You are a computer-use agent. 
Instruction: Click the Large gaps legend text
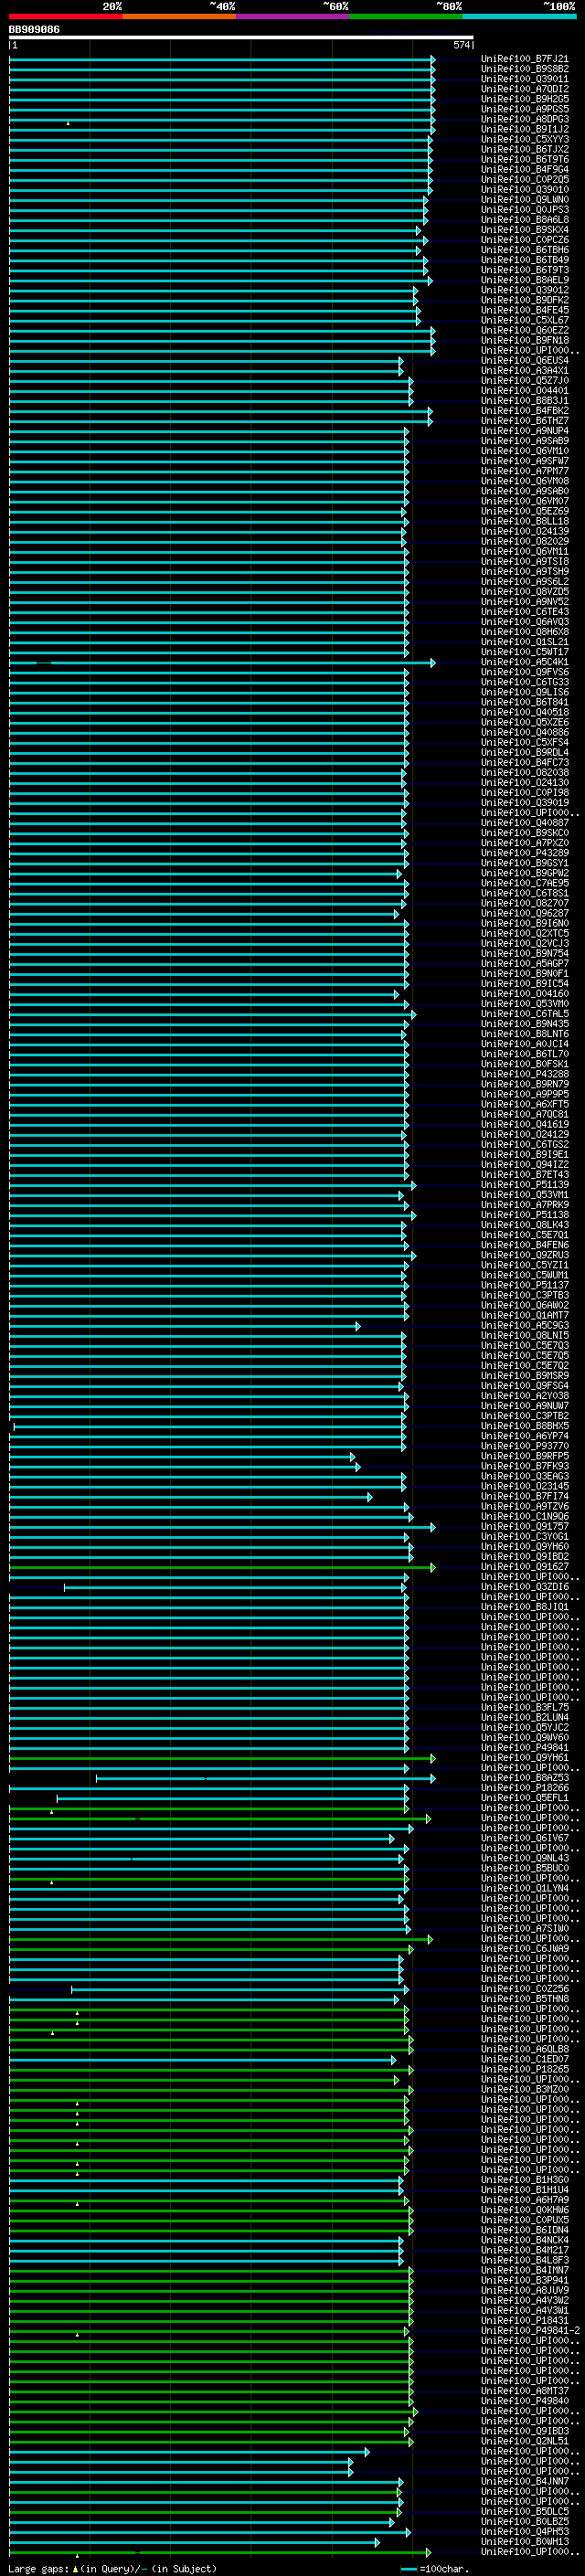pyautogui.click(x=112, y=2568)
